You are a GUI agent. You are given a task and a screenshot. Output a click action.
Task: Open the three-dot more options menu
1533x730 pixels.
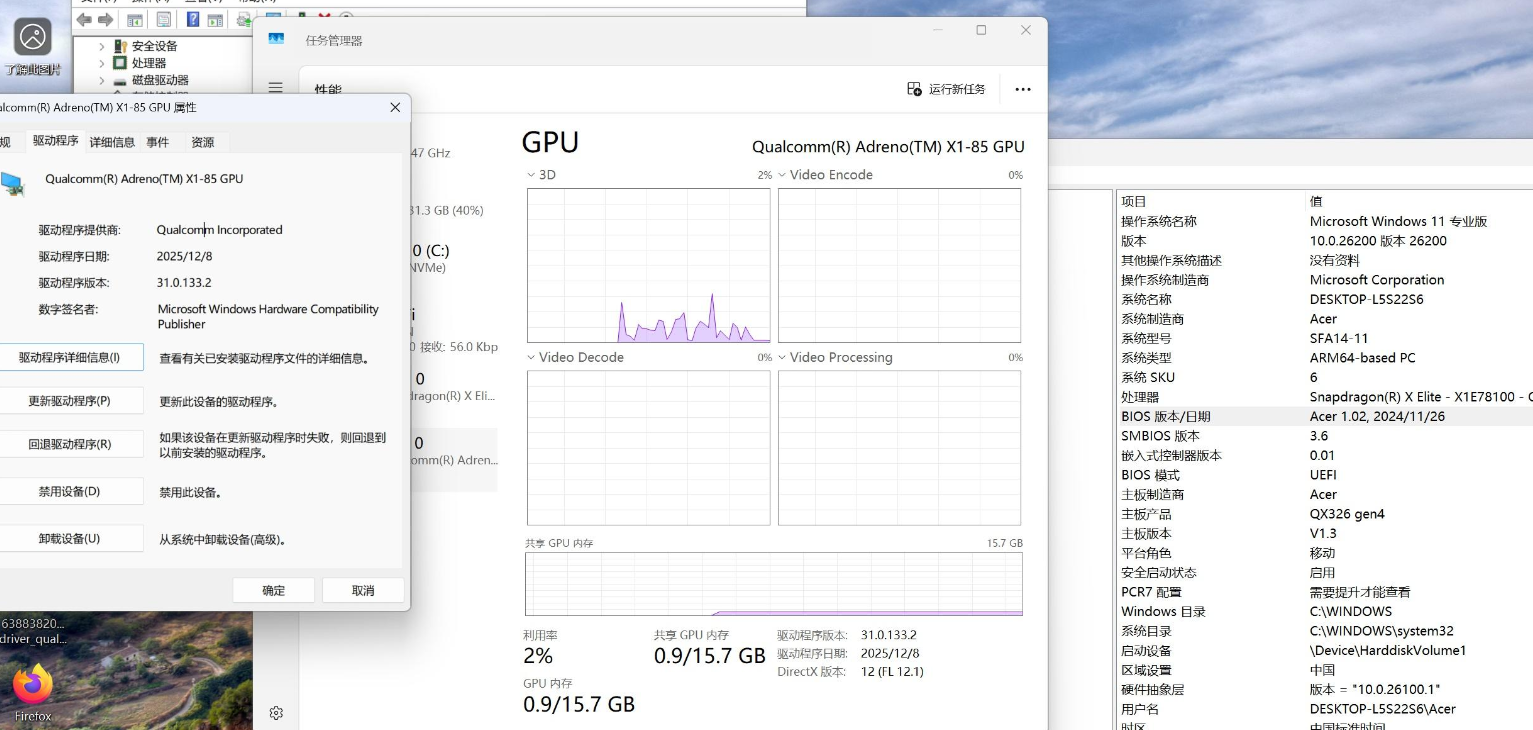[1022, 89]
